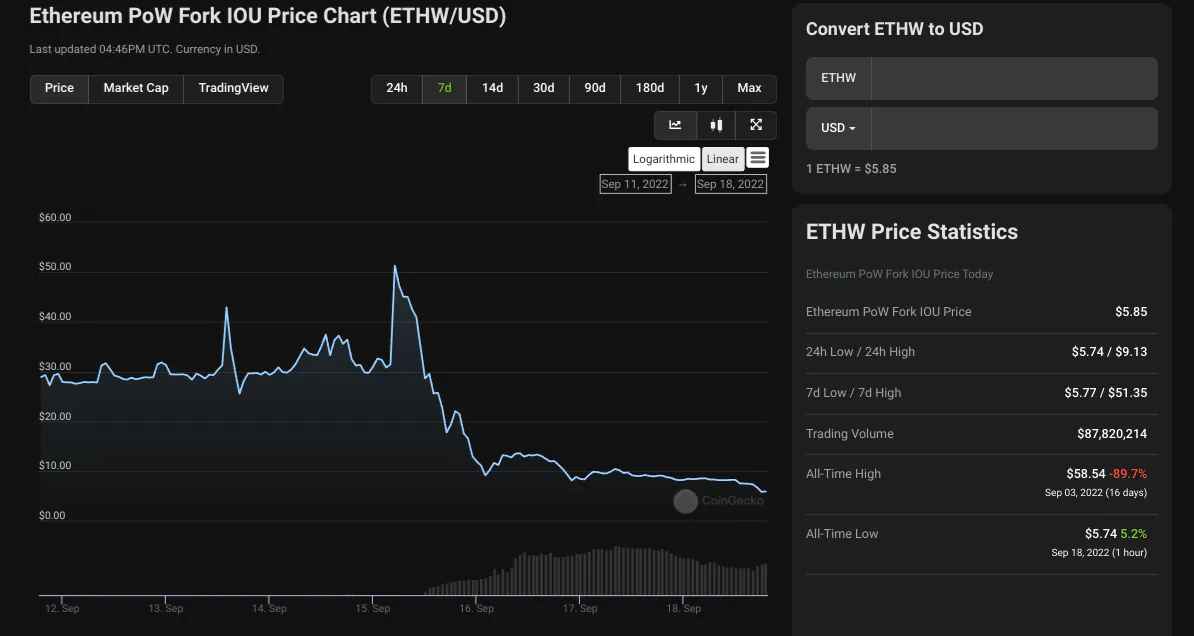Click the 15. Sep axis label
Screen dimensions: 1194x636
pyautogui.click(x=372, y=609)
